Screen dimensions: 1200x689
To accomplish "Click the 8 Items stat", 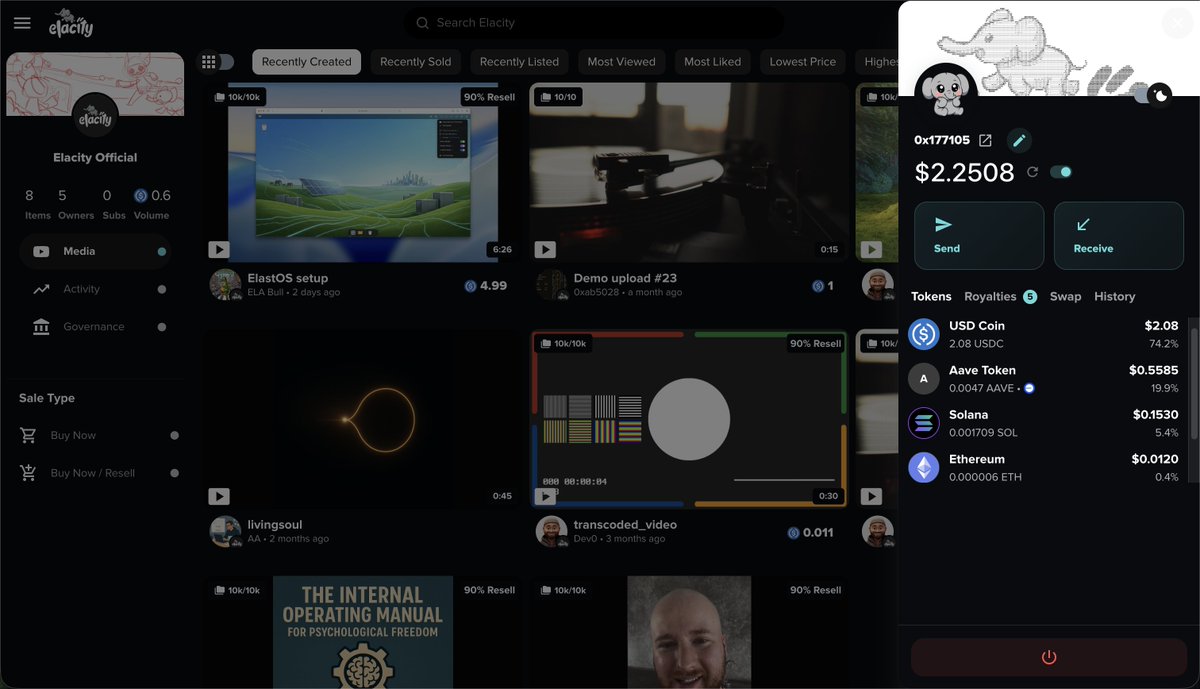I will click(38, 204).
